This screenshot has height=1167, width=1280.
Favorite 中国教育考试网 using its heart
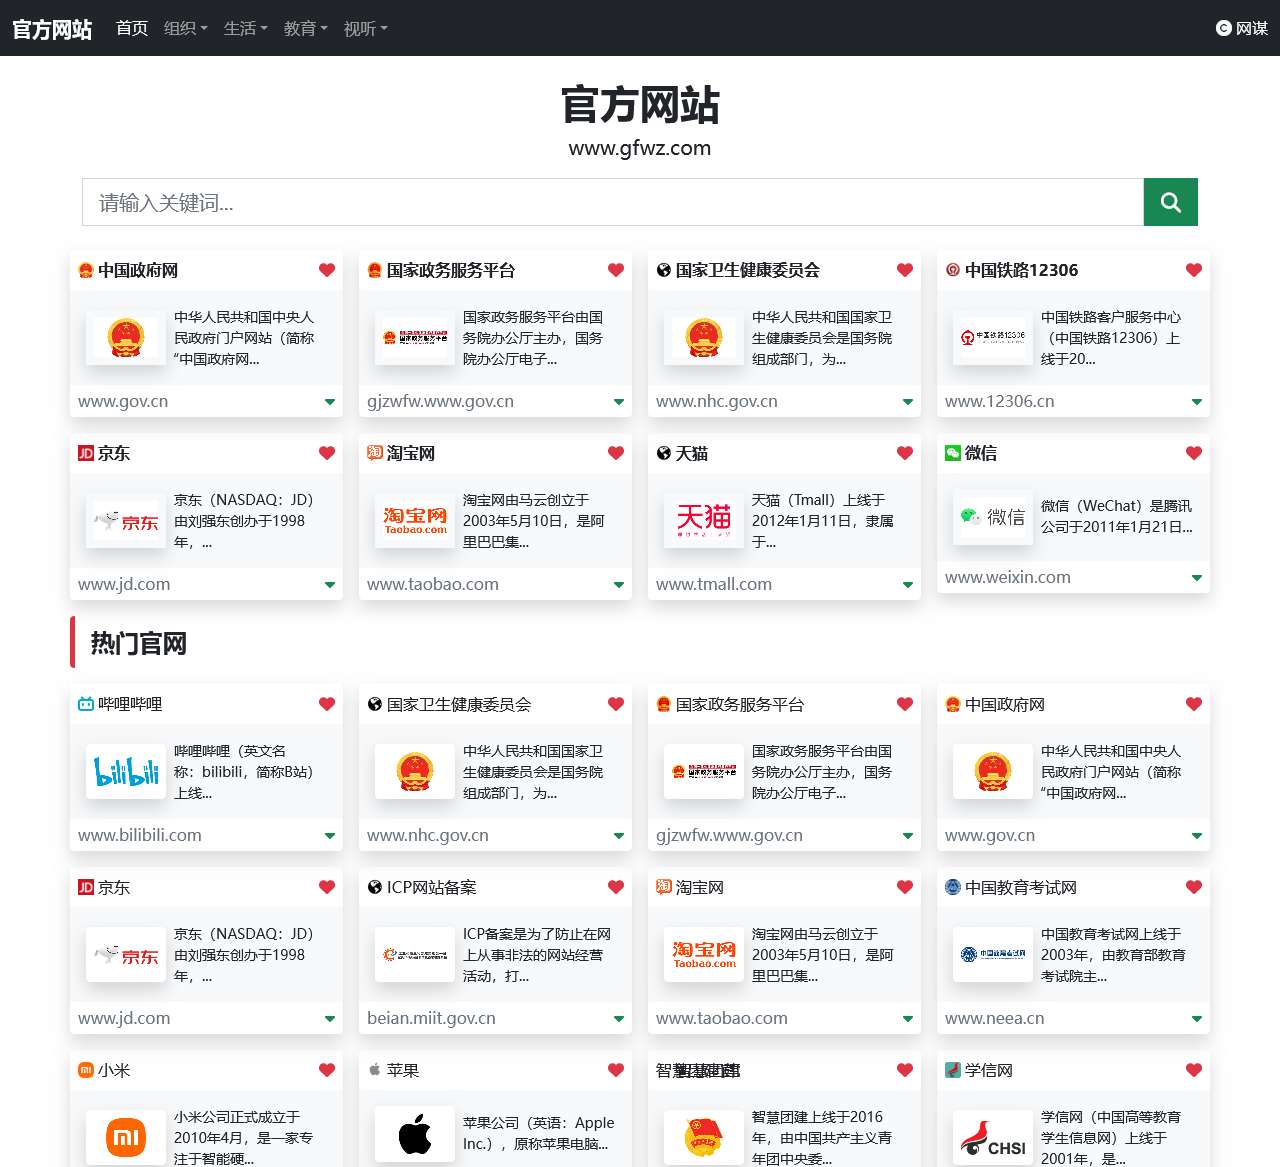(x=1194, y=887)
